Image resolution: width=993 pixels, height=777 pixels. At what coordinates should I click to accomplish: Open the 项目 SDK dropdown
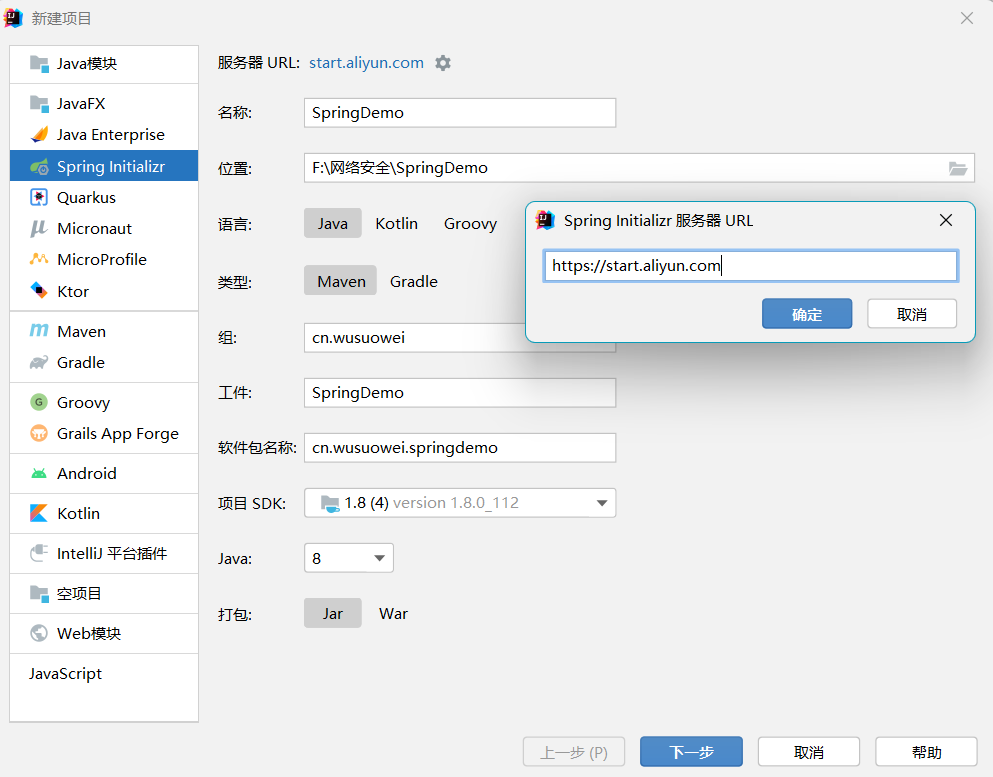460,503
